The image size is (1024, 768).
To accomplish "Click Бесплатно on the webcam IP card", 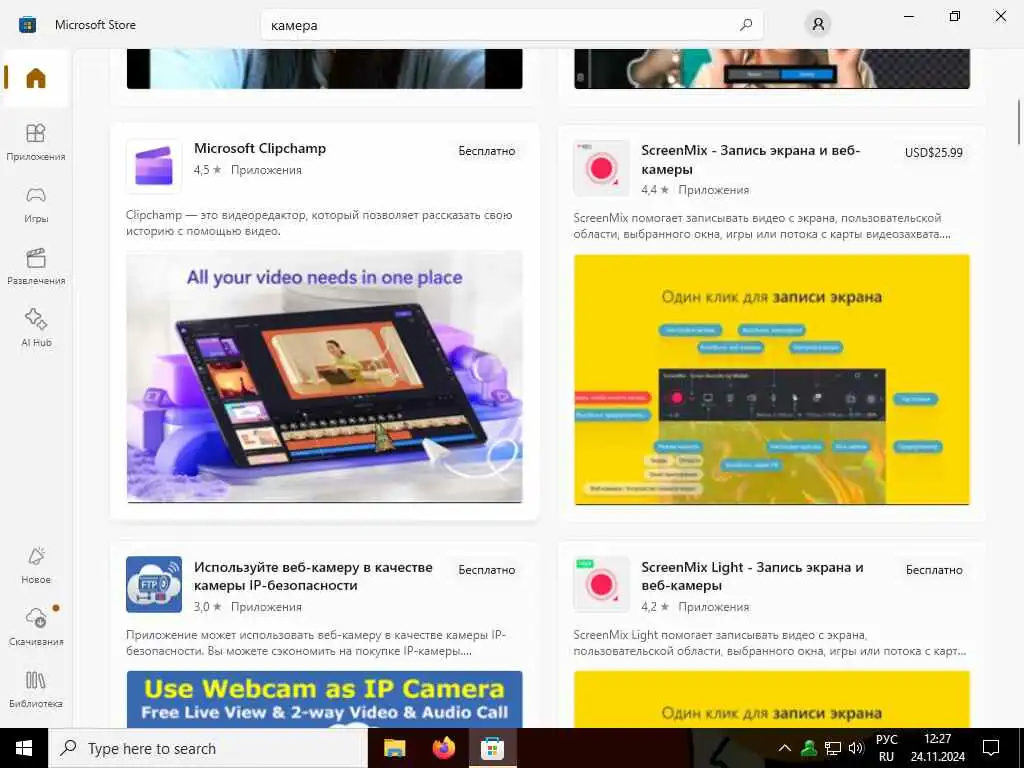I will (487, 569).
